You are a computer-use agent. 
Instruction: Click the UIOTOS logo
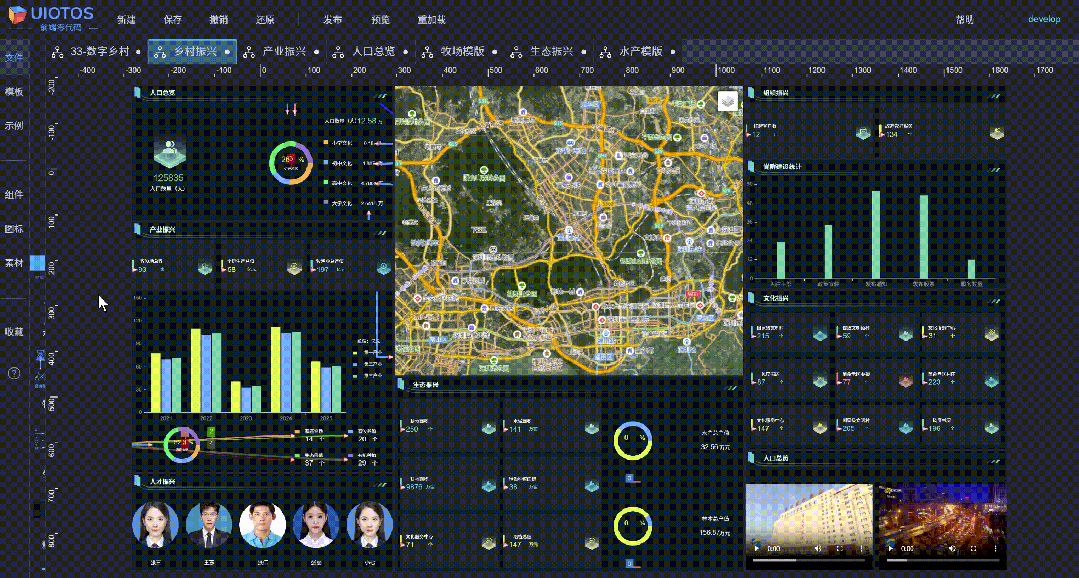pos(52,17)
